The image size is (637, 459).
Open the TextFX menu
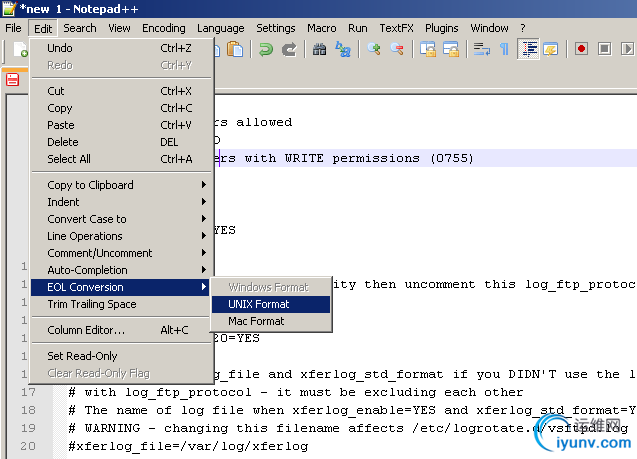tap(396, 28)
